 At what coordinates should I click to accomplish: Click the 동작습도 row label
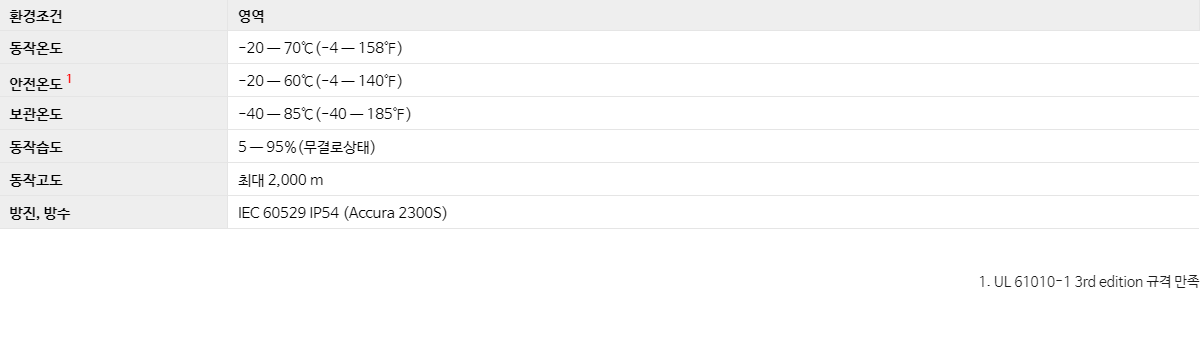(x=36, y=147)
